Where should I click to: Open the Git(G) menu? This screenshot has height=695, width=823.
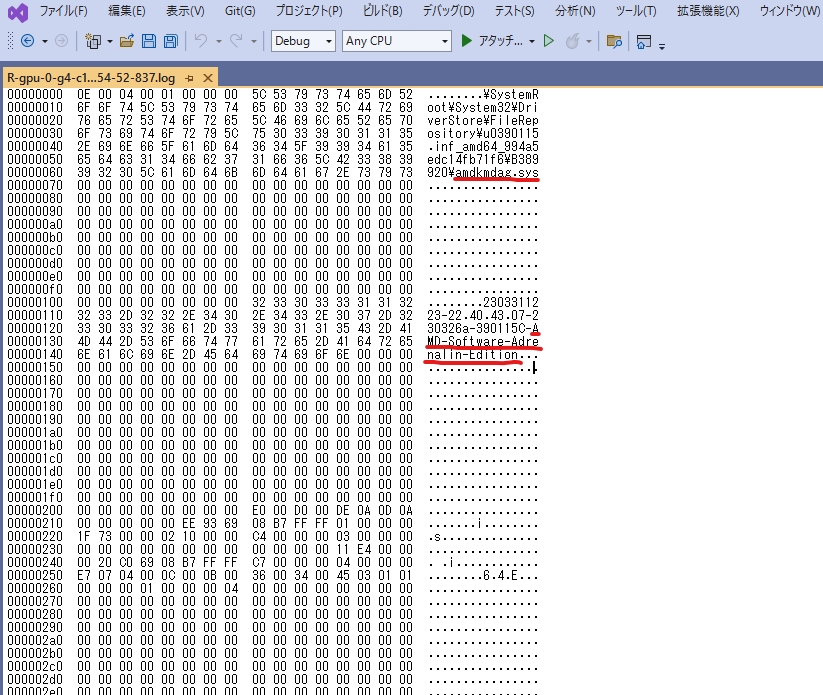(240, 11)
